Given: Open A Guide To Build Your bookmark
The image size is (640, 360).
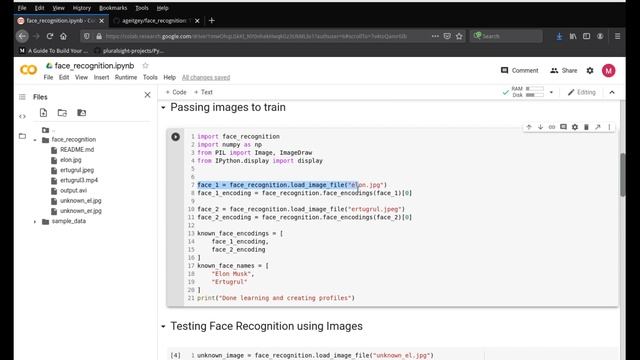Looking at the screenshot, I should tap(53, 51).
